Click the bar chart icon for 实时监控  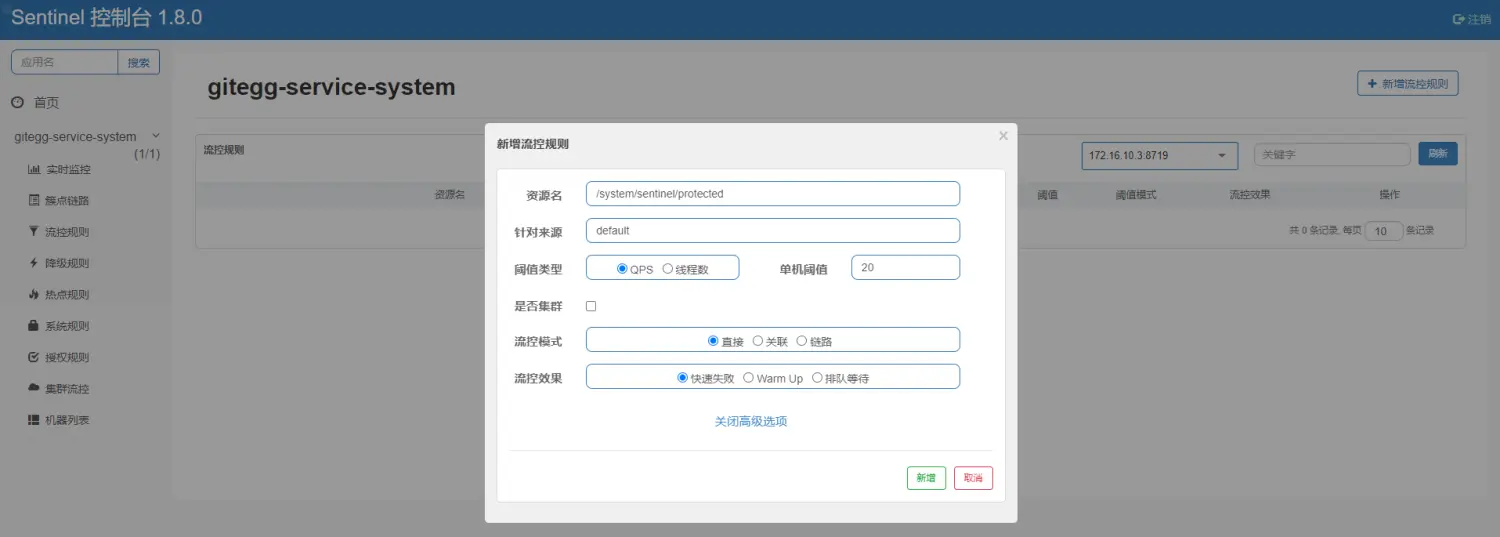pos(34,170)
